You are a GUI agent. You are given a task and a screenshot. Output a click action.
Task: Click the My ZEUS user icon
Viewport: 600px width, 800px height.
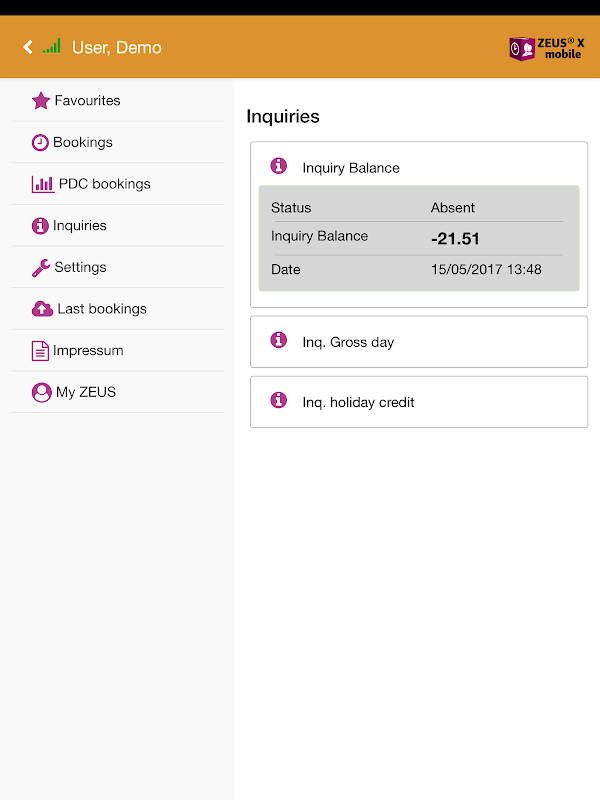(x=41, y=392)
